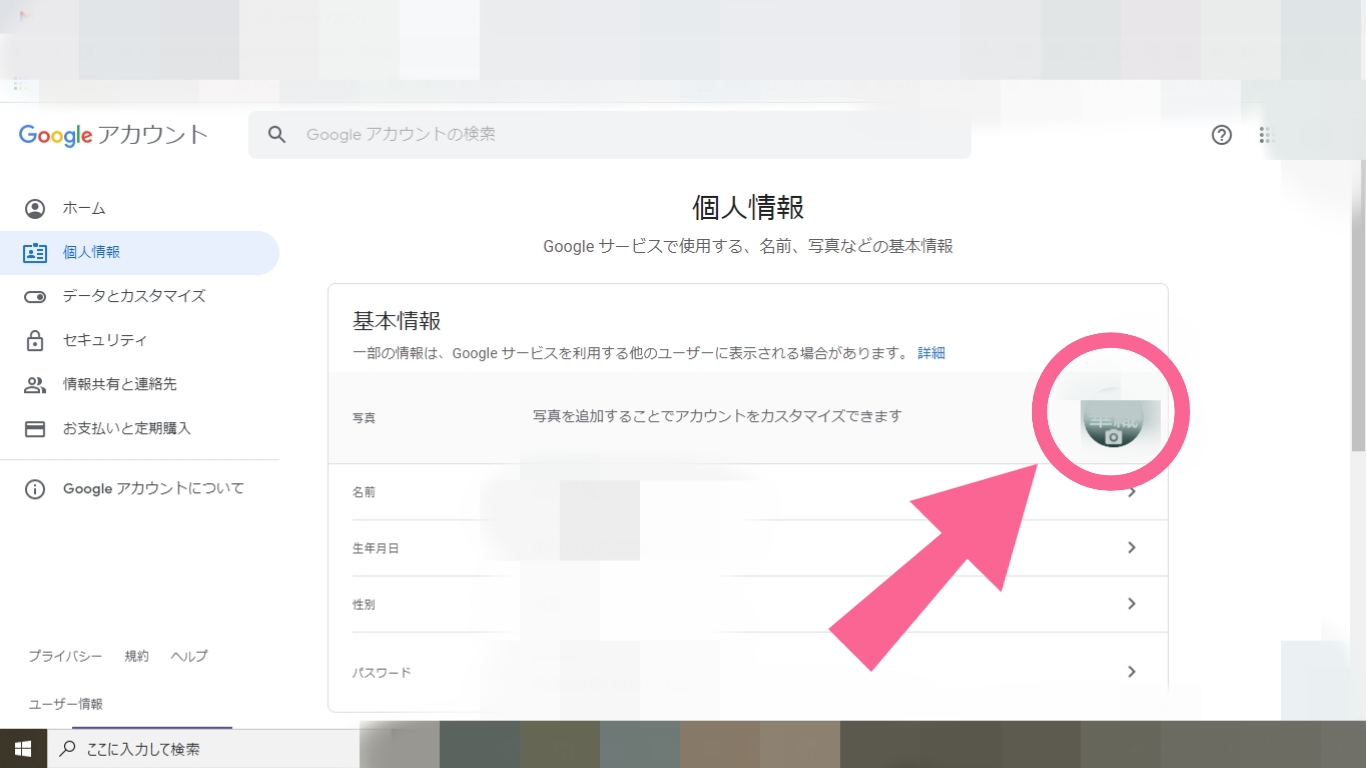The height and width of the screenshot is (768, 1366).
Task: Click the 基本情報 section heading
Action: pos(397,321)
